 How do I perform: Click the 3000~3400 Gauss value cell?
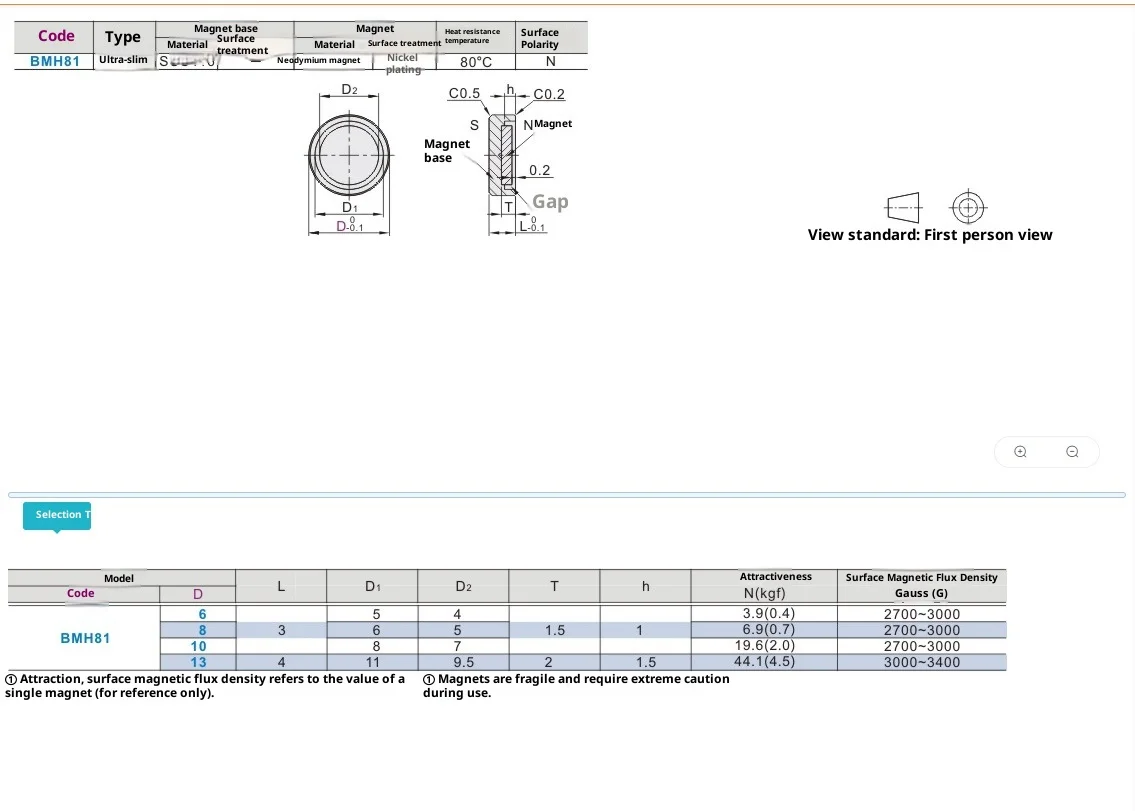[x=921, y=662]
